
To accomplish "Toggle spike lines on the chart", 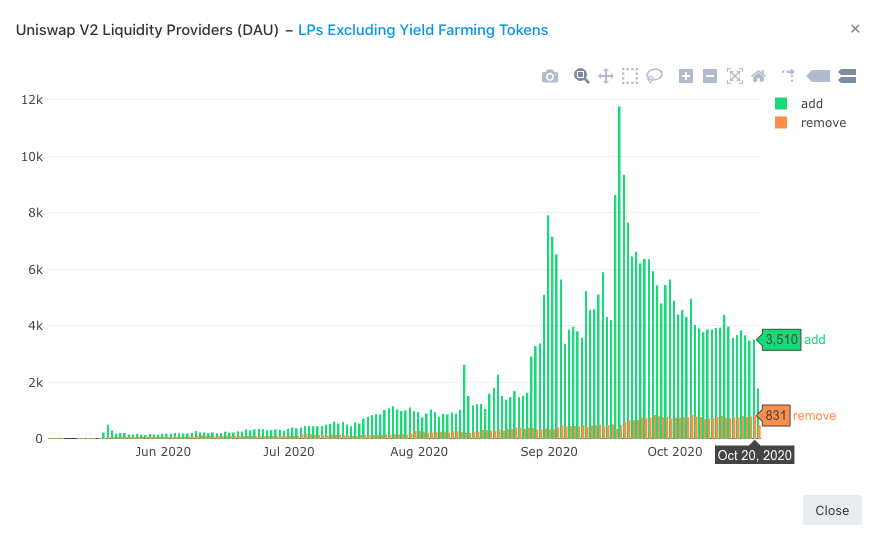I will click(x=789, y=75).
